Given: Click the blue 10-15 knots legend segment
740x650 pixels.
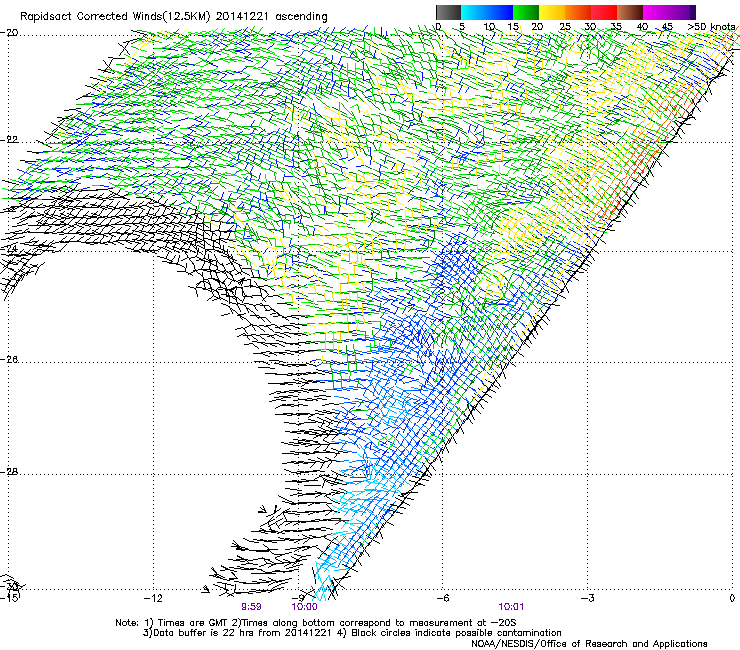Looking at the screenshot, I should tap(500, 12).
